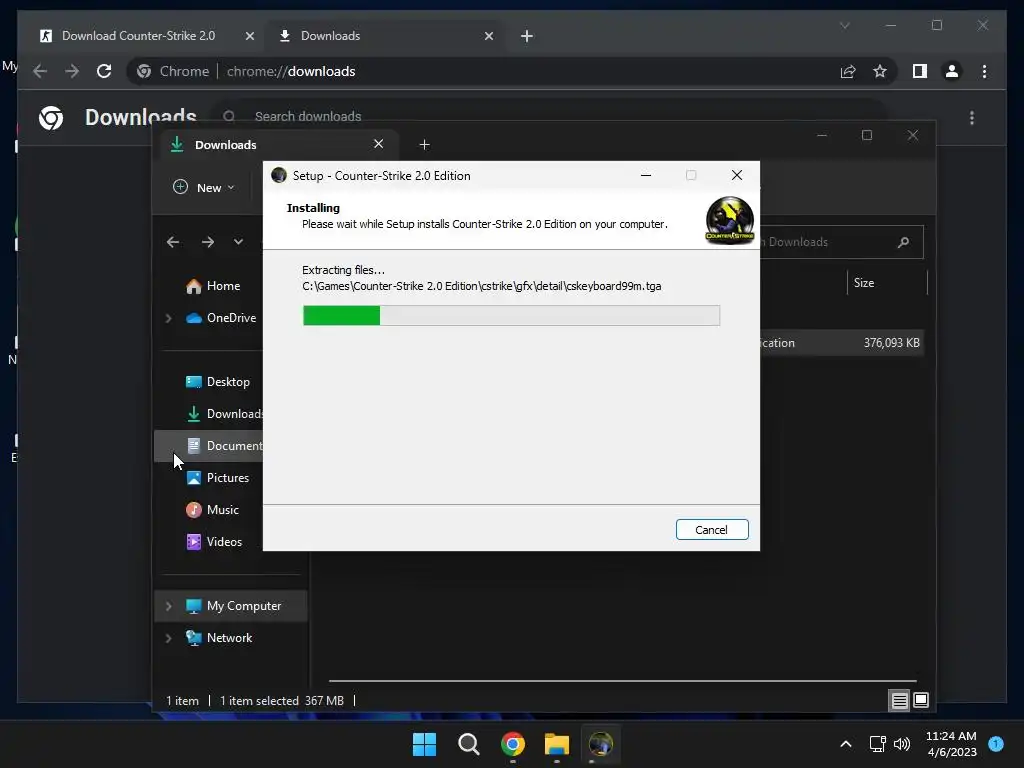Reload the Chrome page
This screenshot has height=768, width=1024.
(x=104, y=71)
